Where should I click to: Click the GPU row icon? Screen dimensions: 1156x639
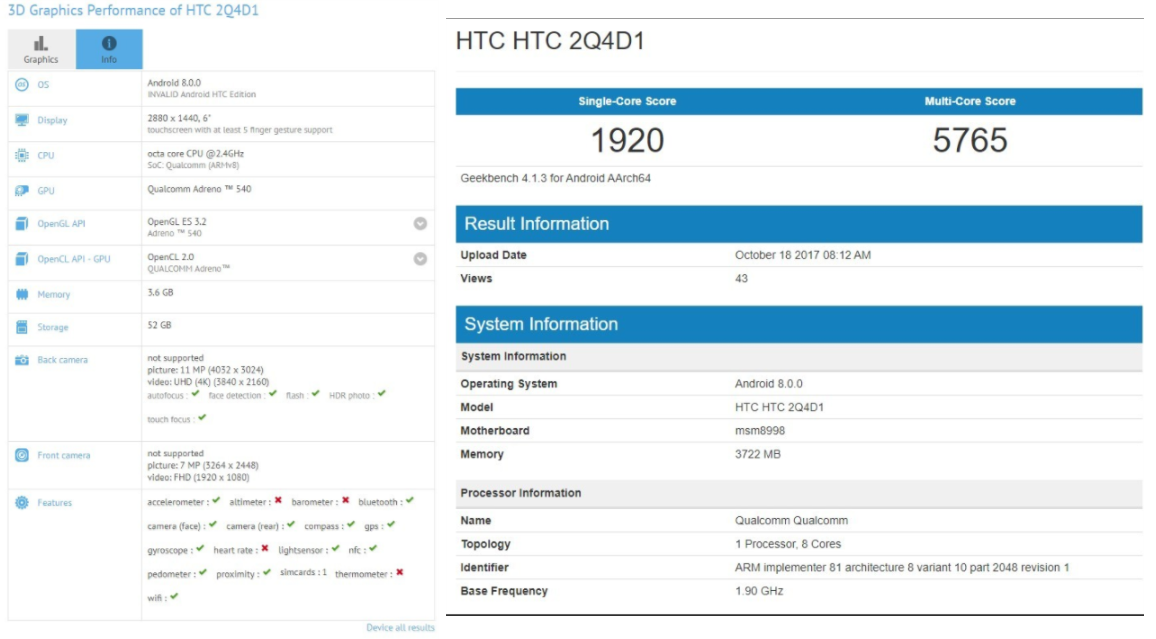pos(22,191)
